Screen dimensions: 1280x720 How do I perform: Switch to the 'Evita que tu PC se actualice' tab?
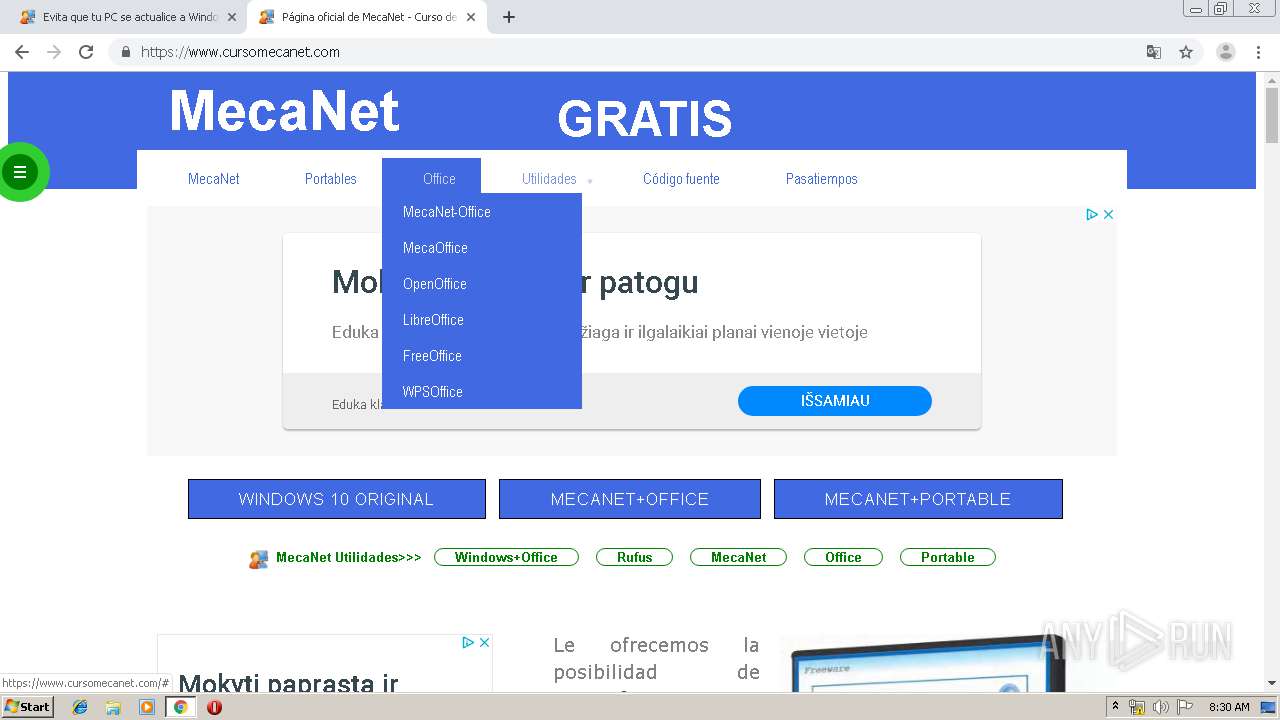128,17
